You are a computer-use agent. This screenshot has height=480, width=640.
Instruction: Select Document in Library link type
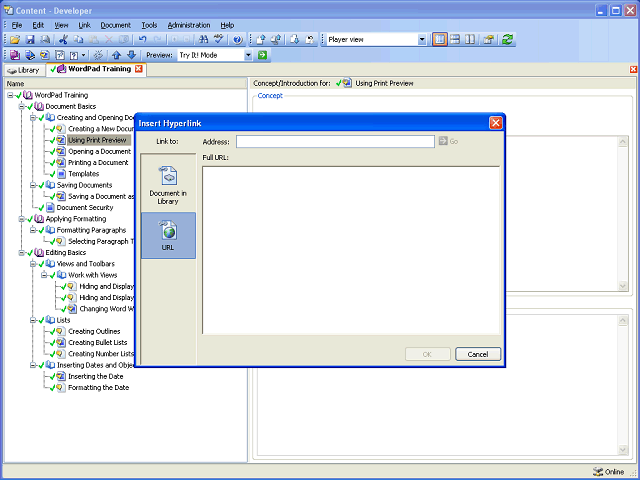(x=168, y=184)
